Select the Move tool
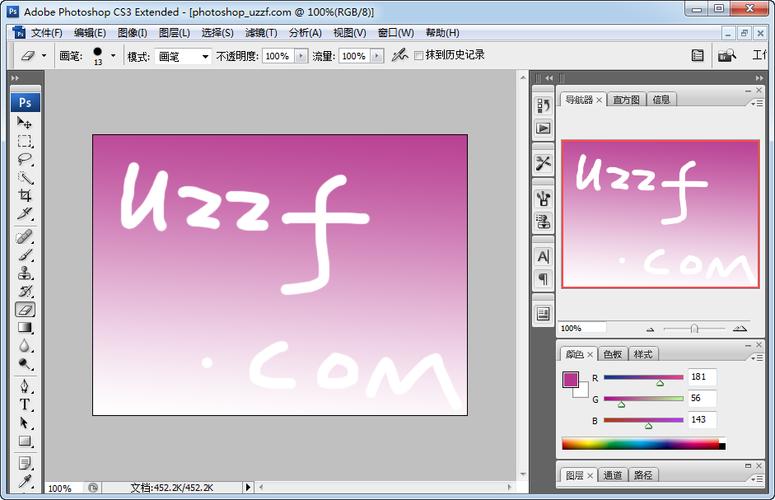 pyautogui.click(x=25, y=122)
